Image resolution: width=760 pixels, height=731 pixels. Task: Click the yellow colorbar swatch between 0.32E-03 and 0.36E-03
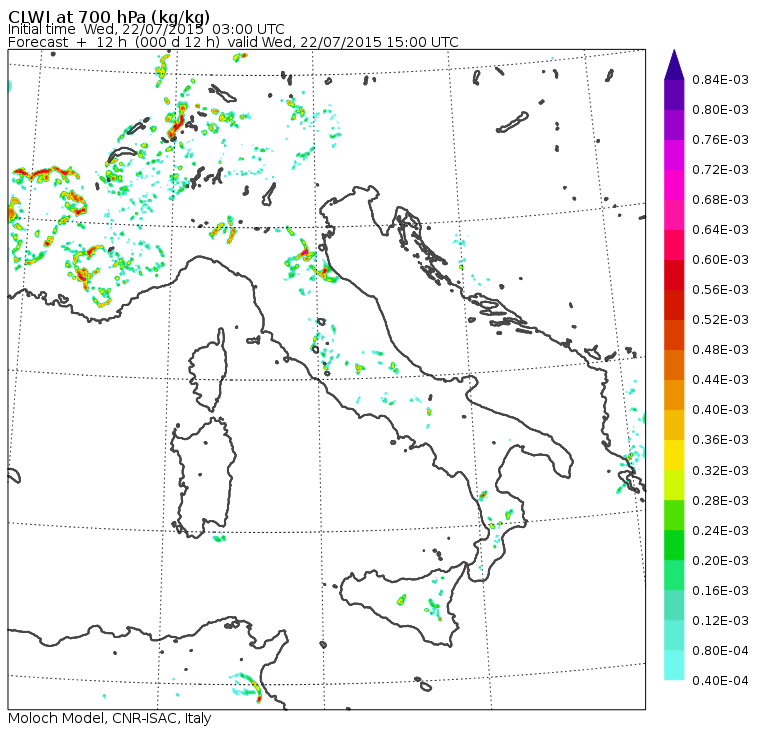[x=674, y=455]
